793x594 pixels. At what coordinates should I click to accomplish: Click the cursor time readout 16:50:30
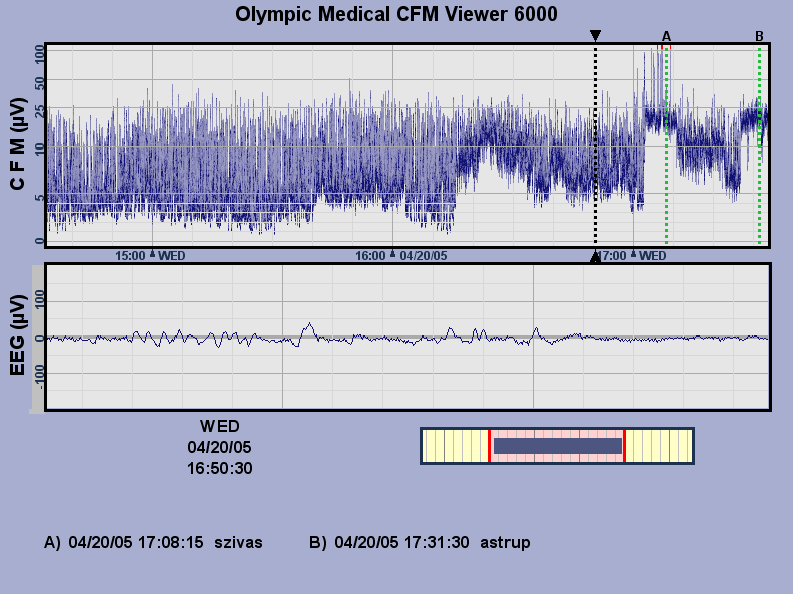tap(219, 469)
